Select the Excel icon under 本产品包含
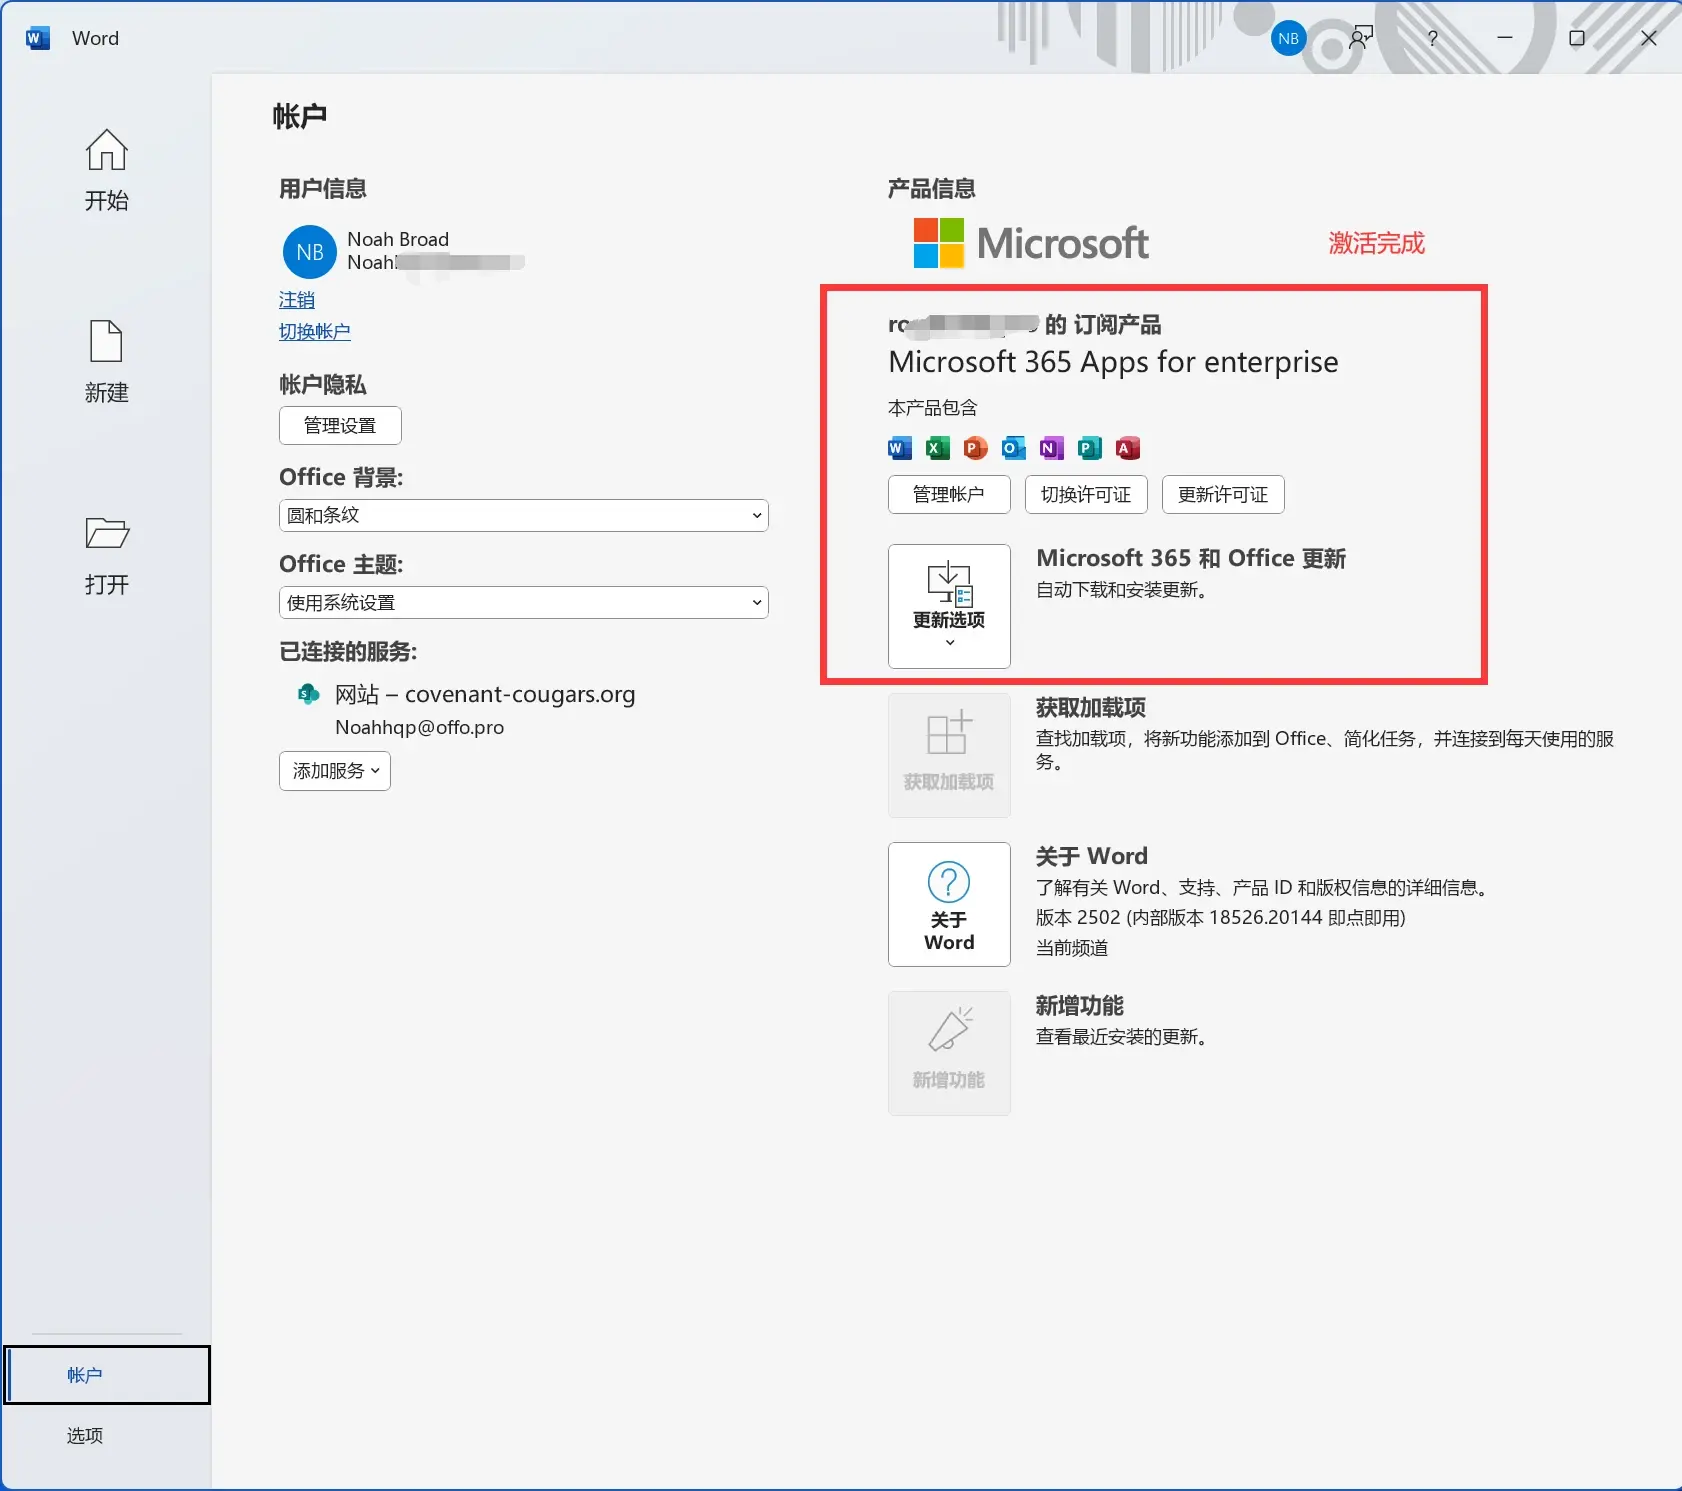This screenshot has height=1491, width=1682. click(x=936, y=448)
